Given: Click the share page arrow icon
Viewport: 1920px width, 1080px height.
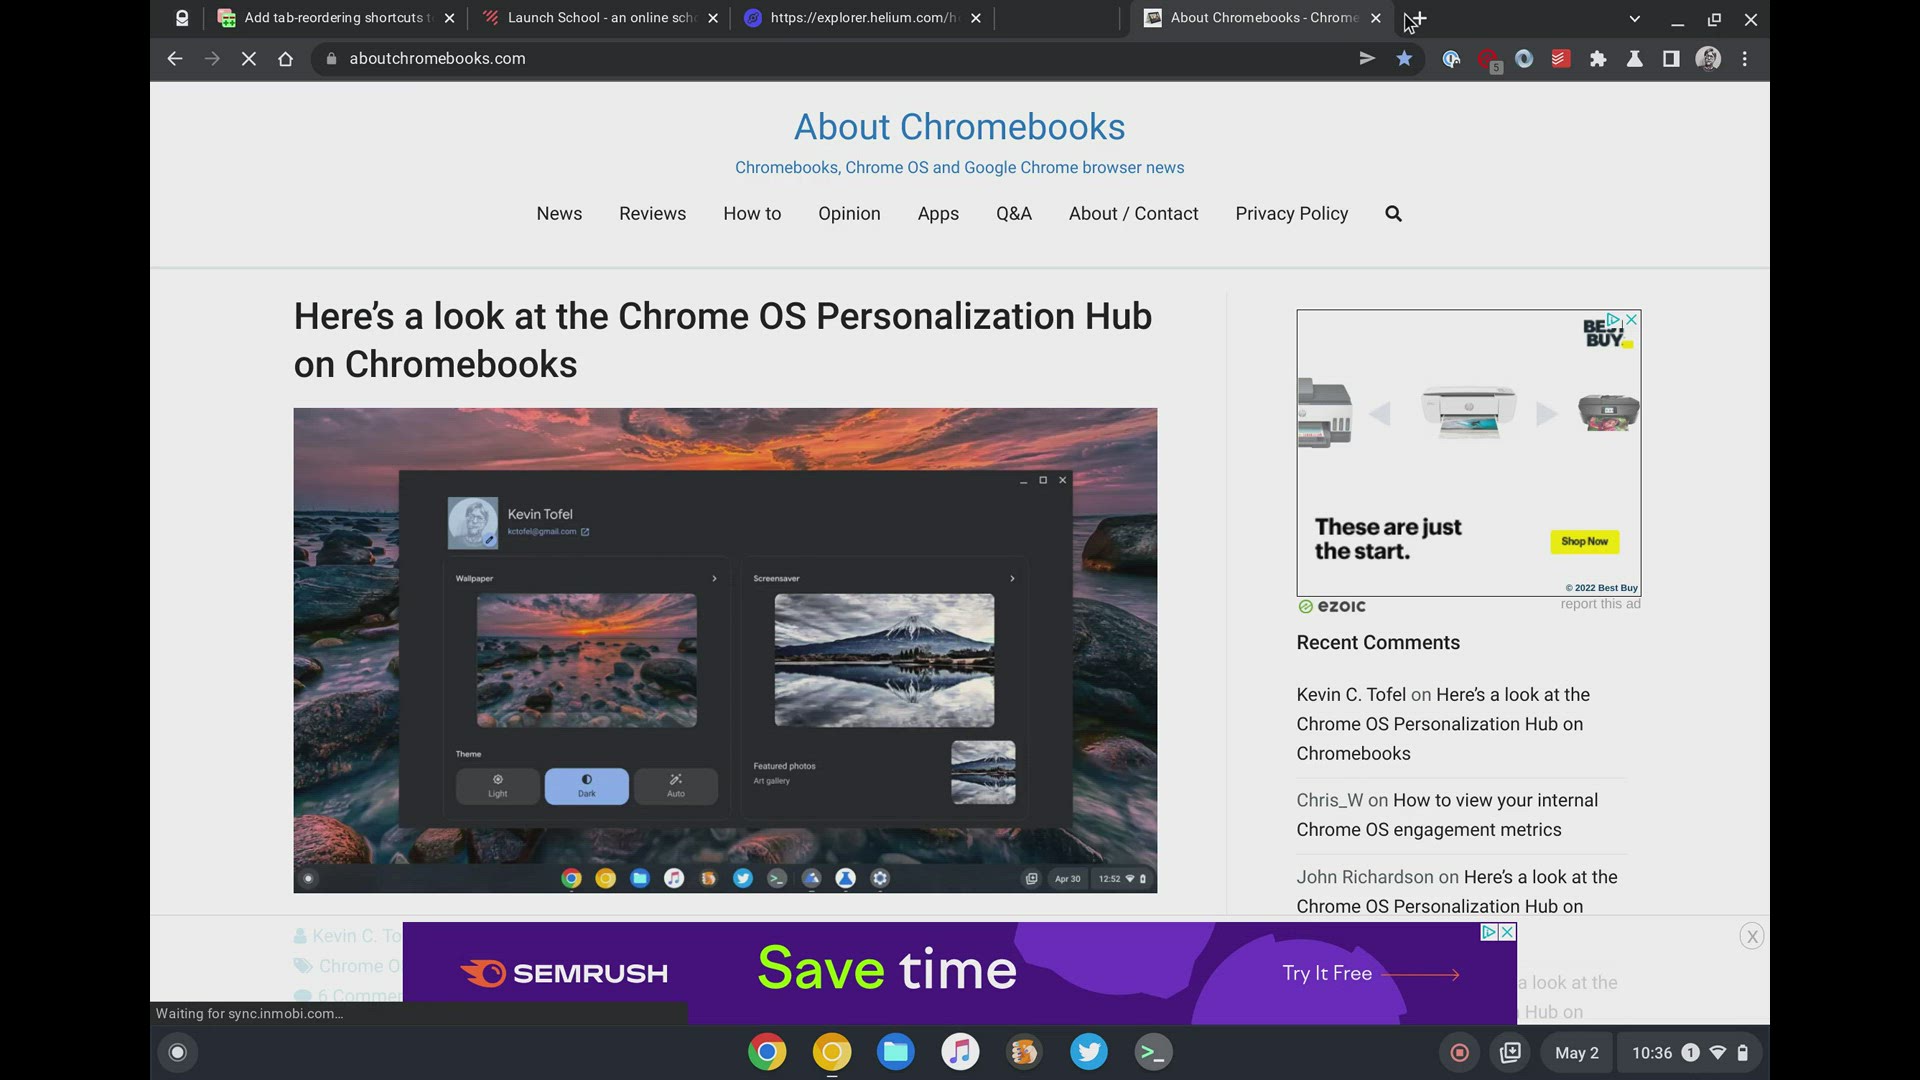Looking at the screenshot, I should click(1367, 59).
